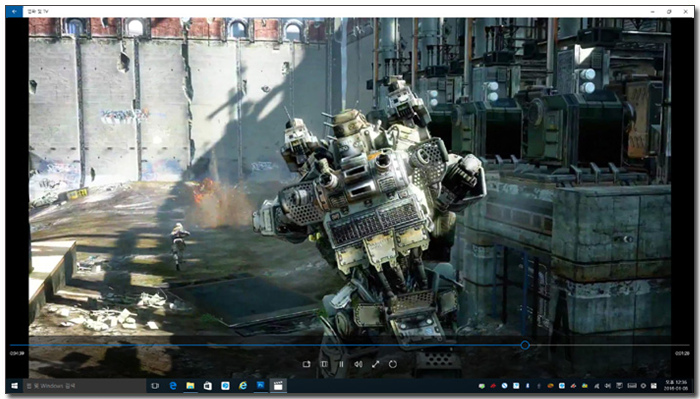Viewport: 700px width, 399px height.
Task: Pause the video playback
Action: click(342, 364)
